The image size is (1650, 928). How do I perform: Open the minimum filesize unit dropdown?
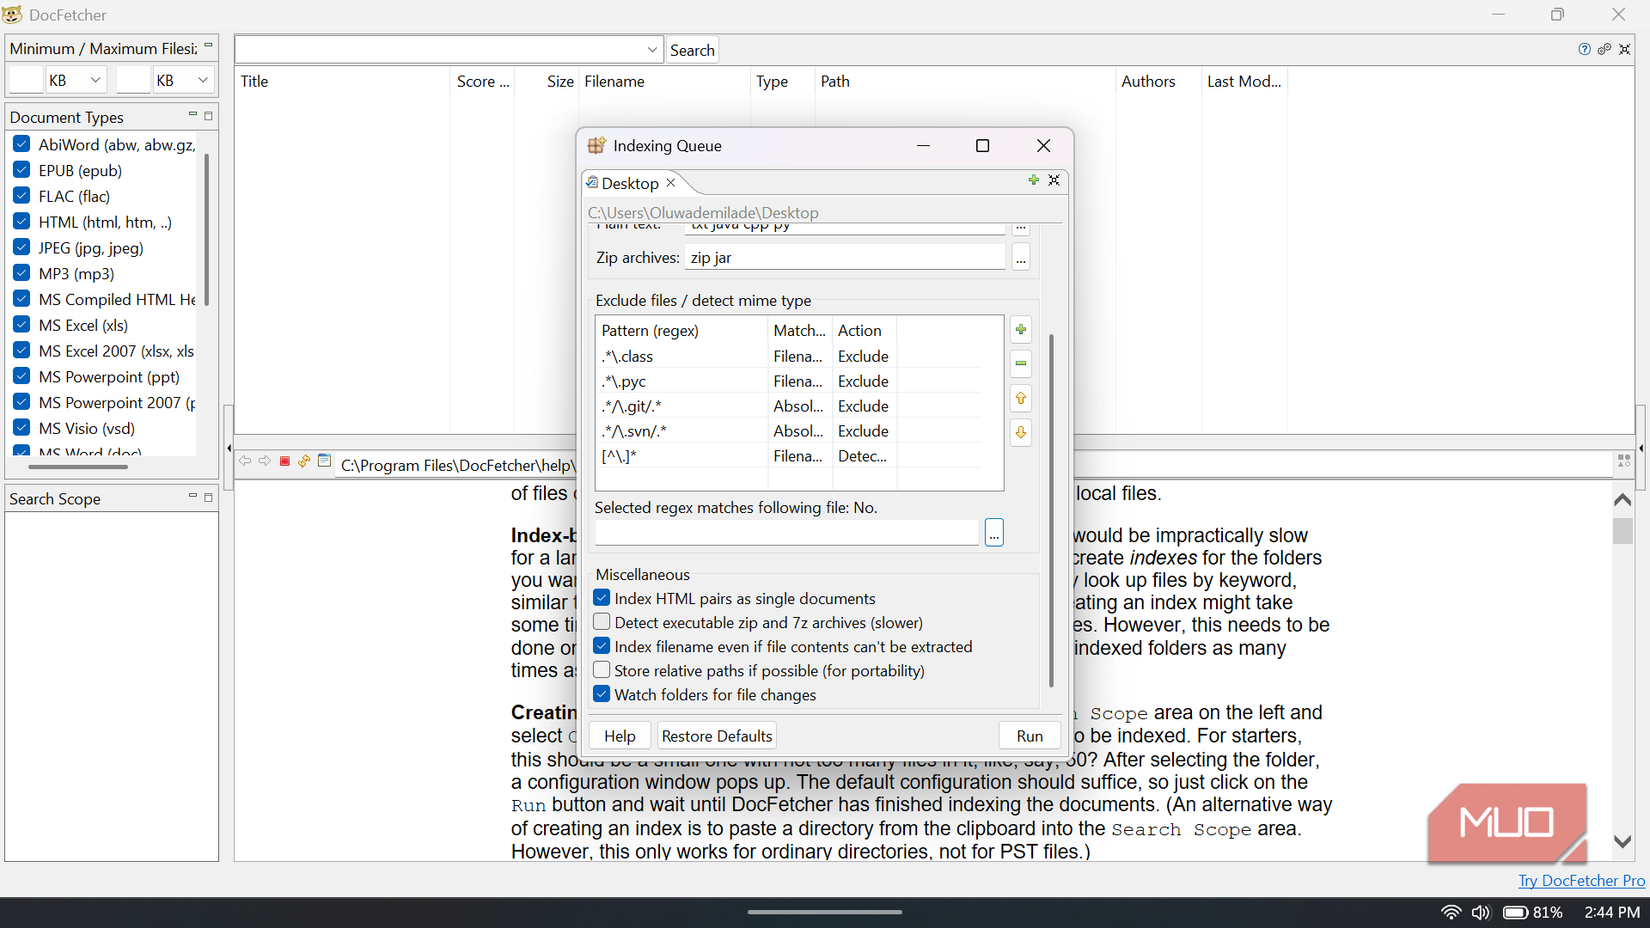76,80
